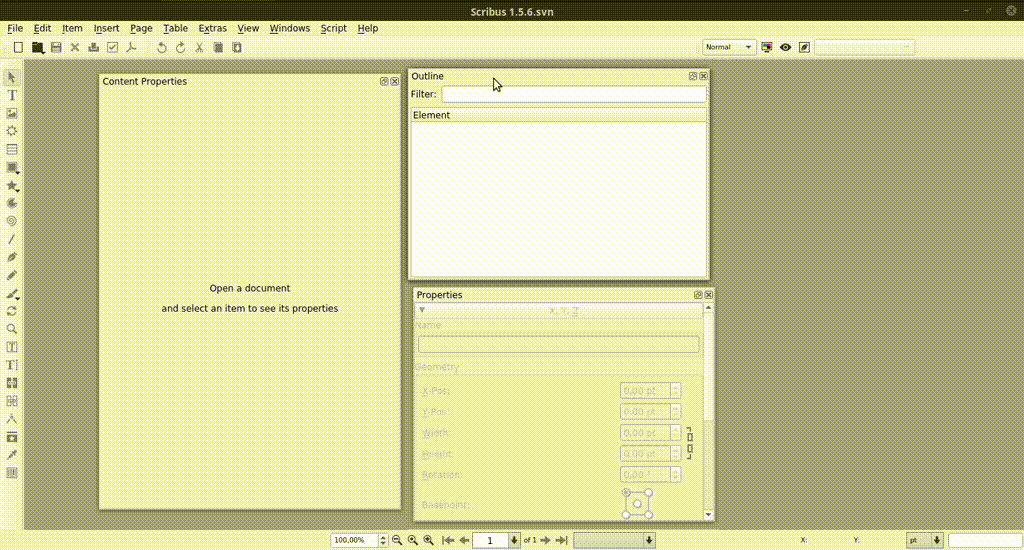The height and width of the screenshot is (550, 1024).
Task: Select the Eye Dropper tool
Action: [12, 455]
